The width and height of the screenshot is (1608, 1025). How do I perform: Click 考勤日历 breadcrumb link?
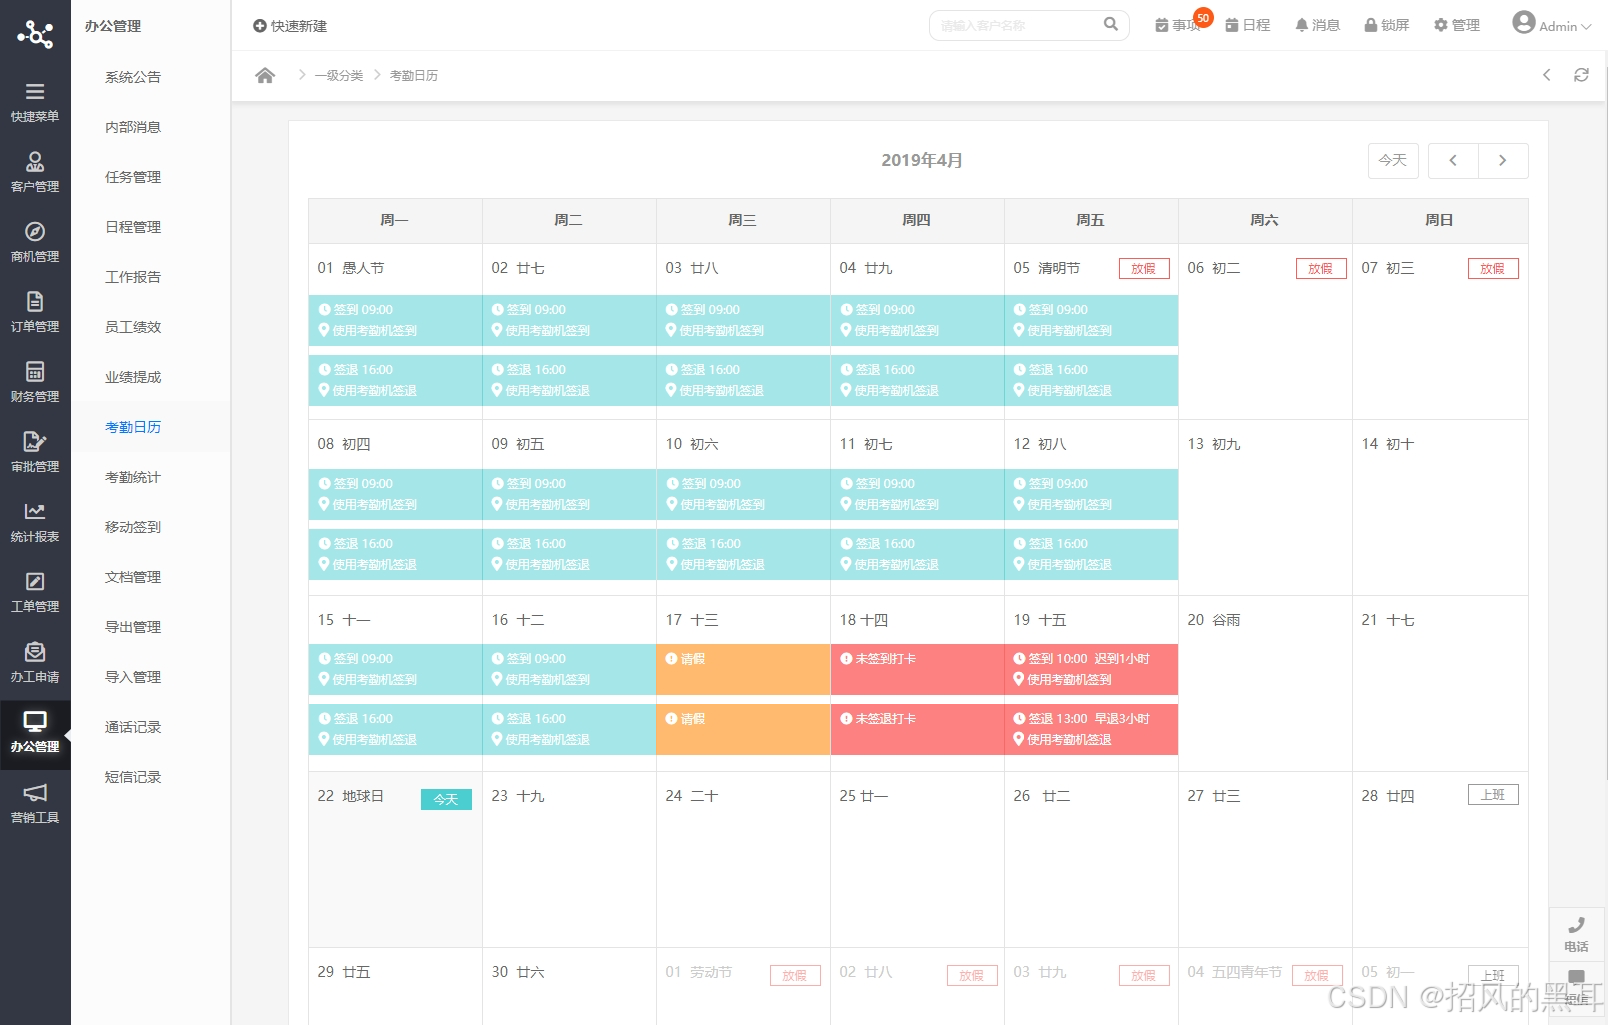pyautogui.click(x=414, y=76)
